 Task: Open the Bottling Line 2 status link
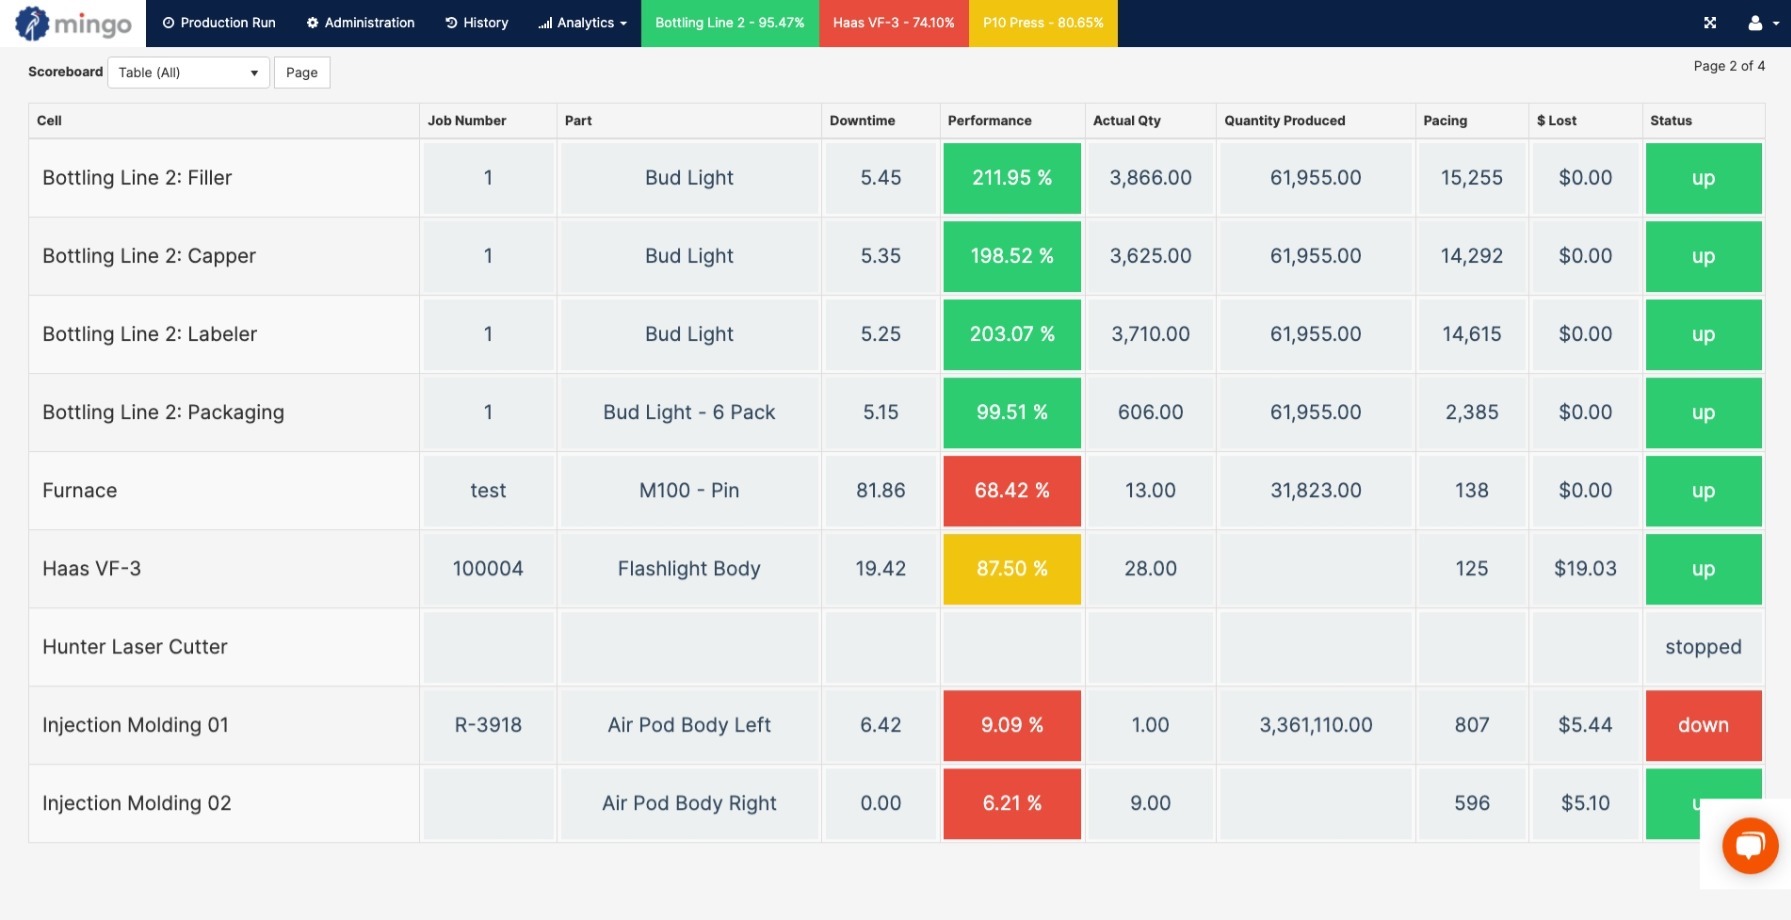tap(729, 22)
